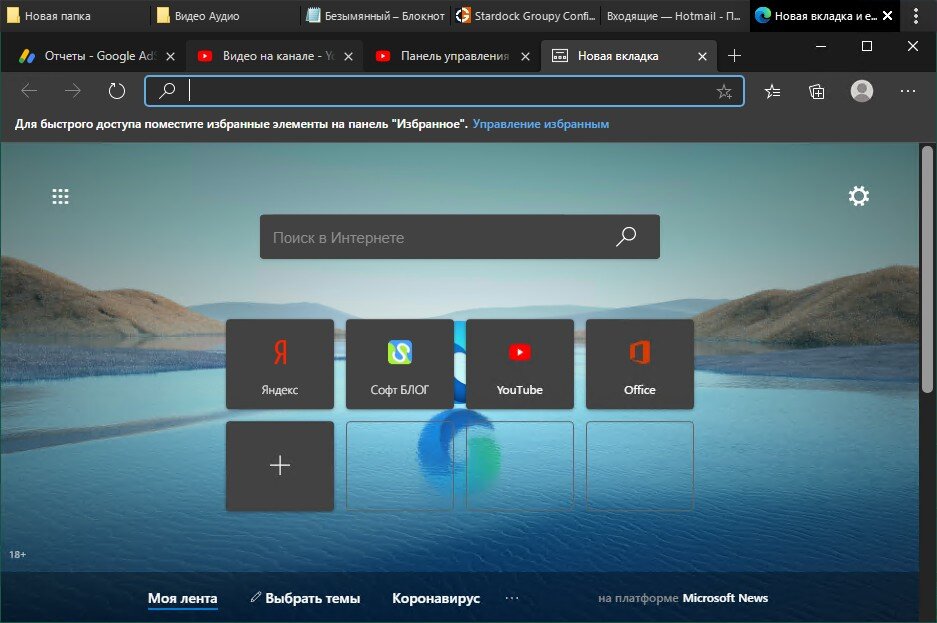Open the YouTube quick link tile
937x623 pixels.
[520, 364]
